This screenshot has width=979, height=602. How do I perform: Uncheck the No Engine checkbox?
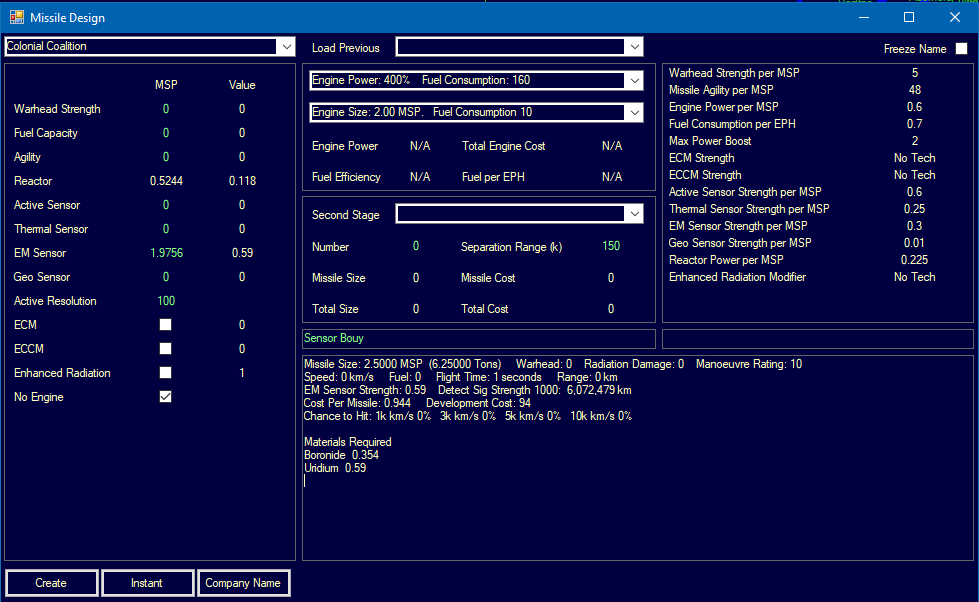pyautogui.click(x=165, y=397)
